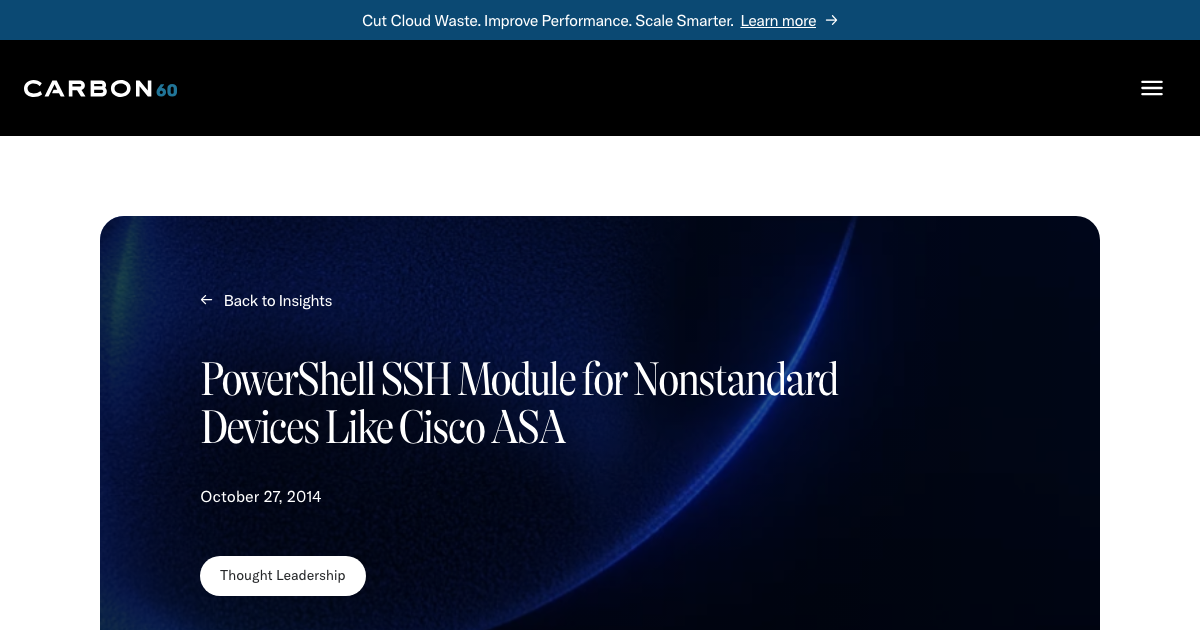This screenshot has height=630, width=1200.
Task: Click the Cut Cloud Waste banner text
Action: 548,20
